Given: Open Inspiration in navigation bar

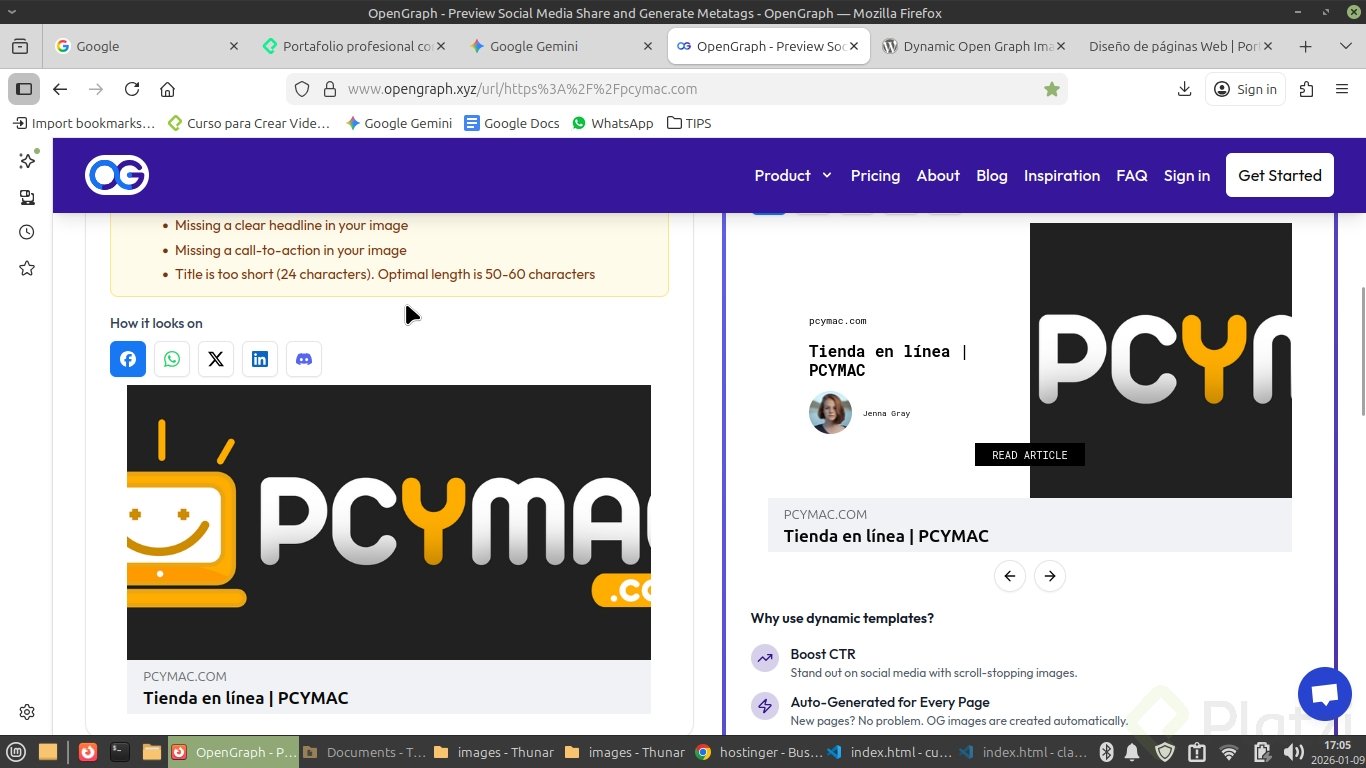Looking at the screenshot, I should coord(1062,175).
